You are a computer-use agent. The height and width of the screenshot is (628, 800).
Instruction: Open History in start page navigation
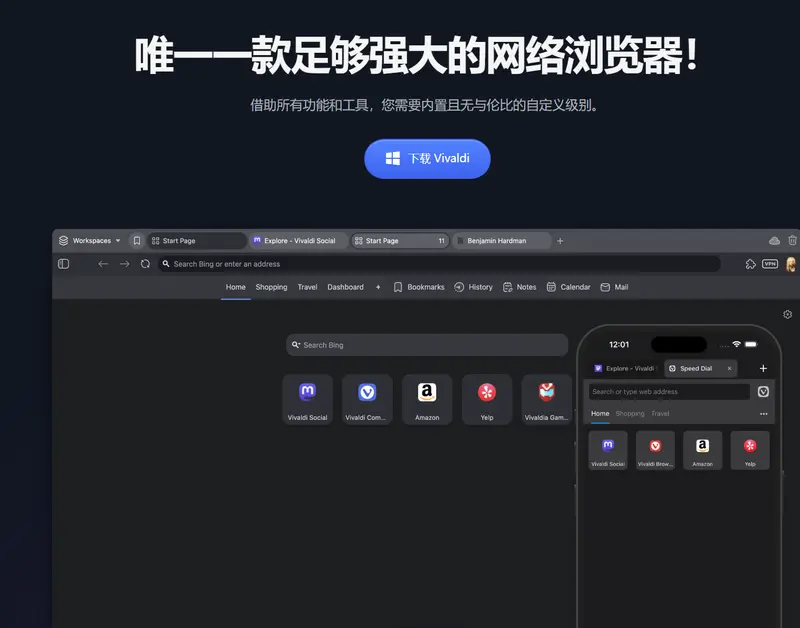pyautogui.click(x=473, y=287)
